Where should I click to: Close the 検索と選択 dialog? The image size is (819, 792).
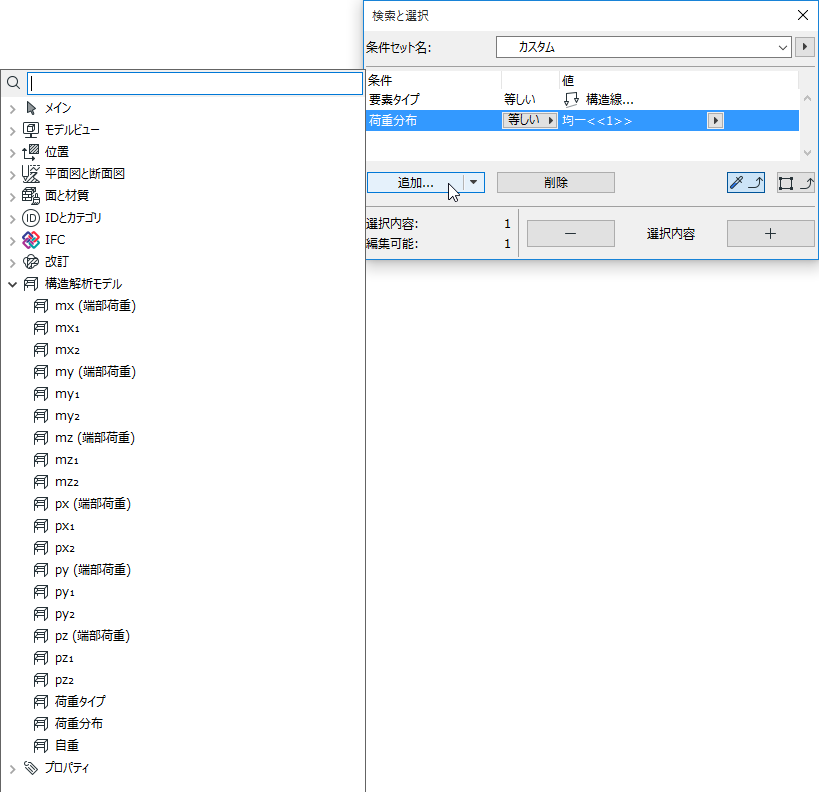803,15
